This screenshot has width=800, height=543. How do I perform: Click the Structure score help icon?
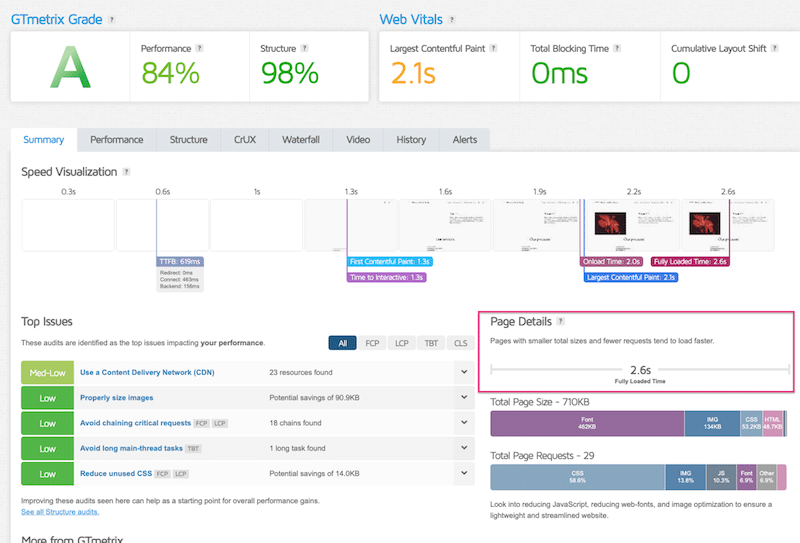pos(305,48)
